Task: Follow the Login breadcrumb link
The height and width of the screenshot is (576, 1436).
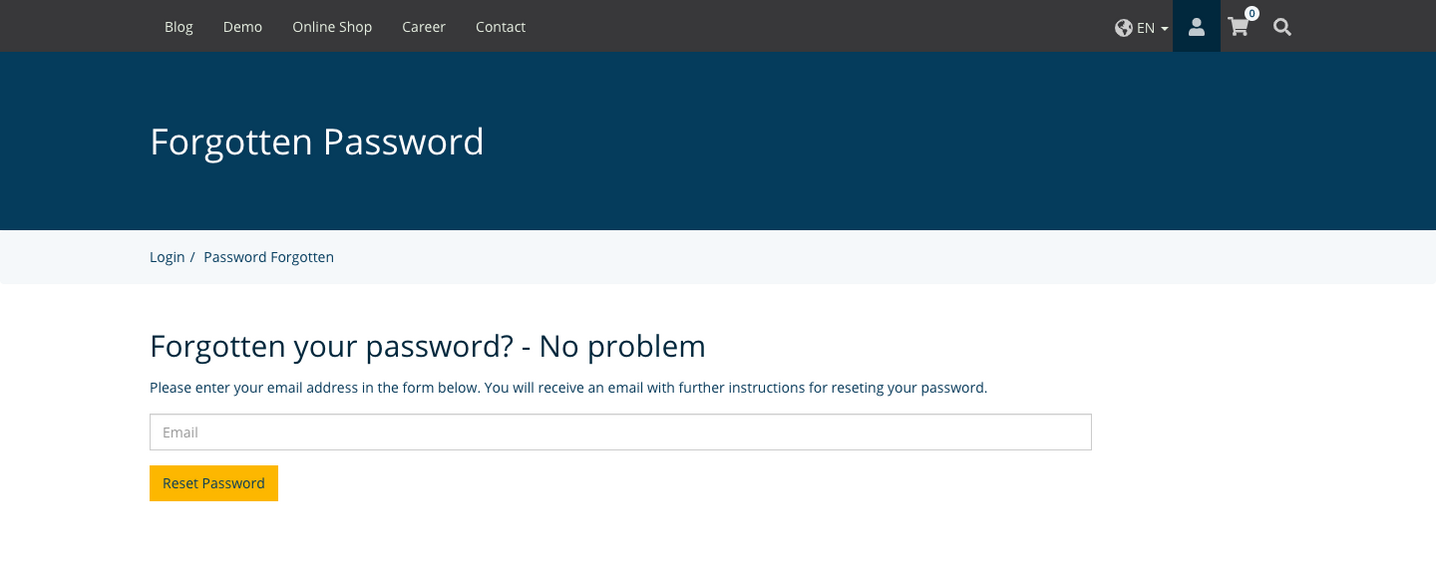Action: tap(167, 256)
